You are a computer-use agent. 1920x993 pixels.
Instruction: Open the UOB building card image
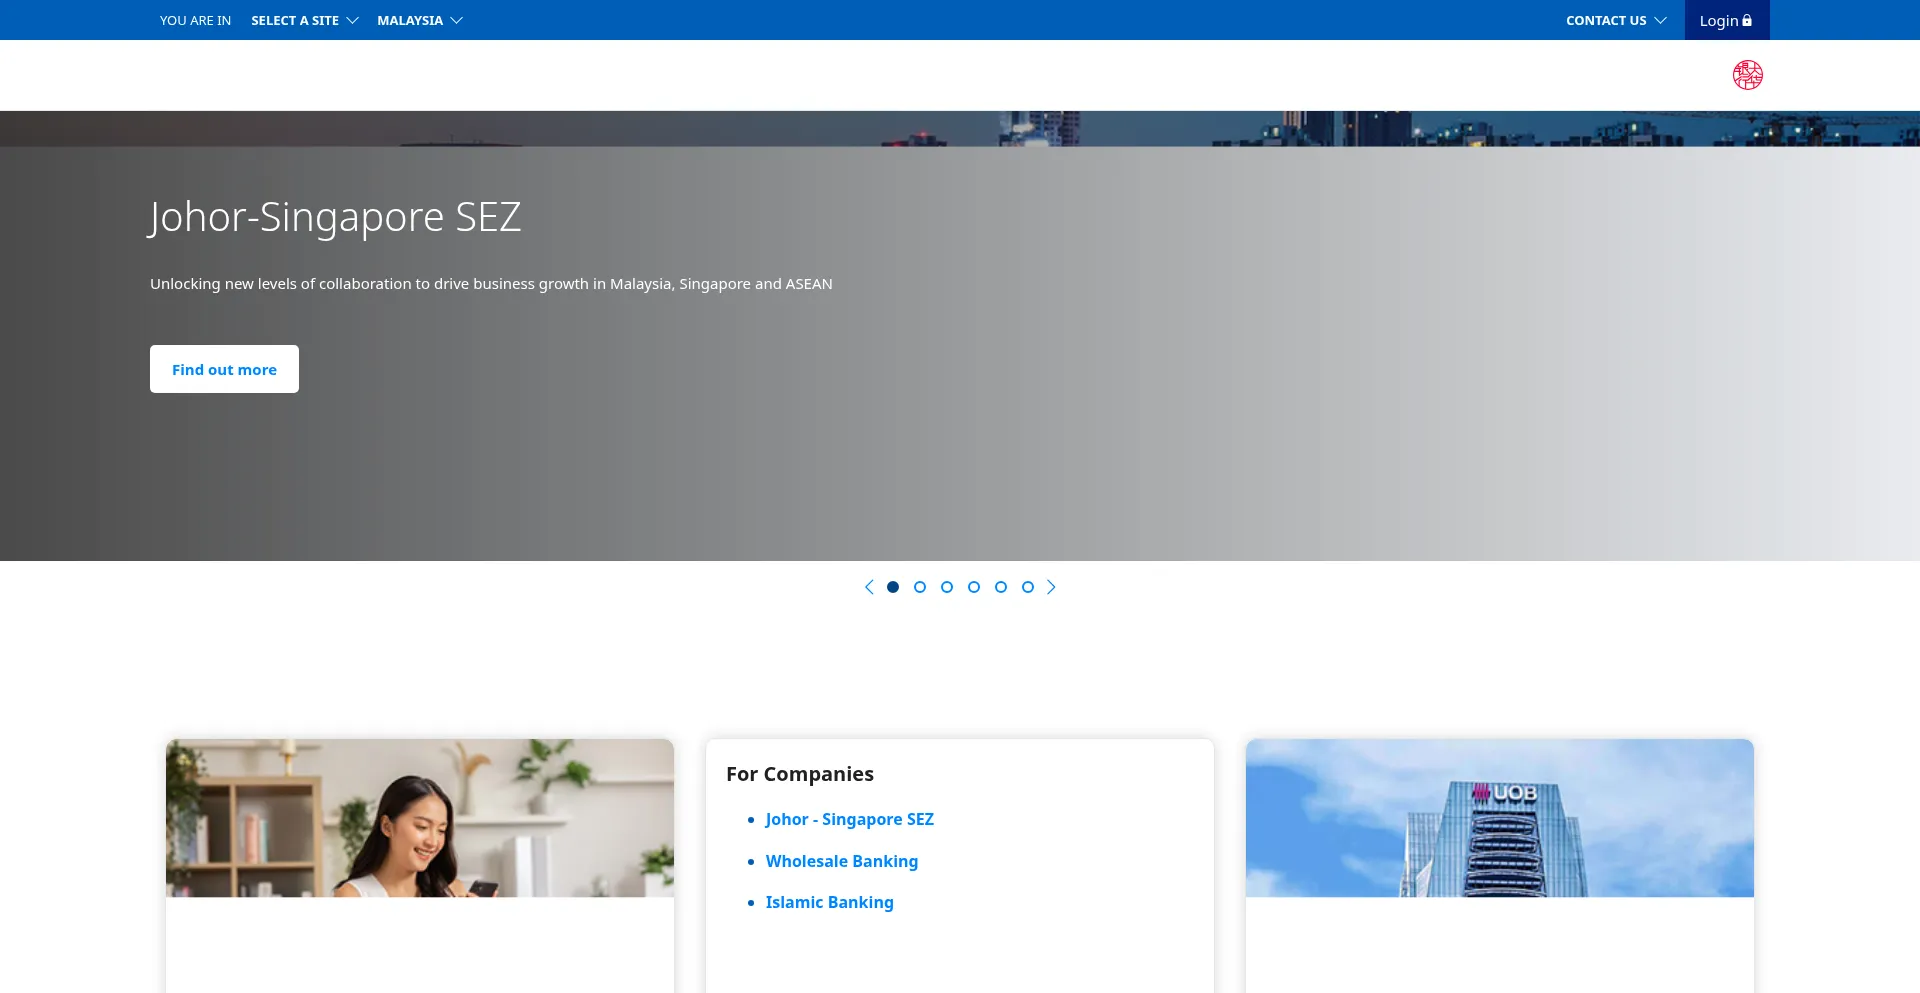1500,818
